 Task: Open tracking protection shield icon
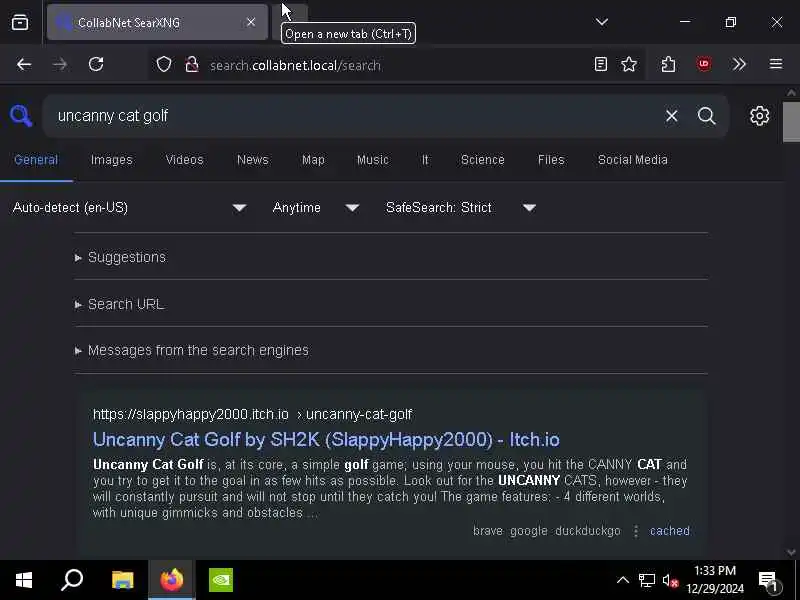click(x=164, y=65)
